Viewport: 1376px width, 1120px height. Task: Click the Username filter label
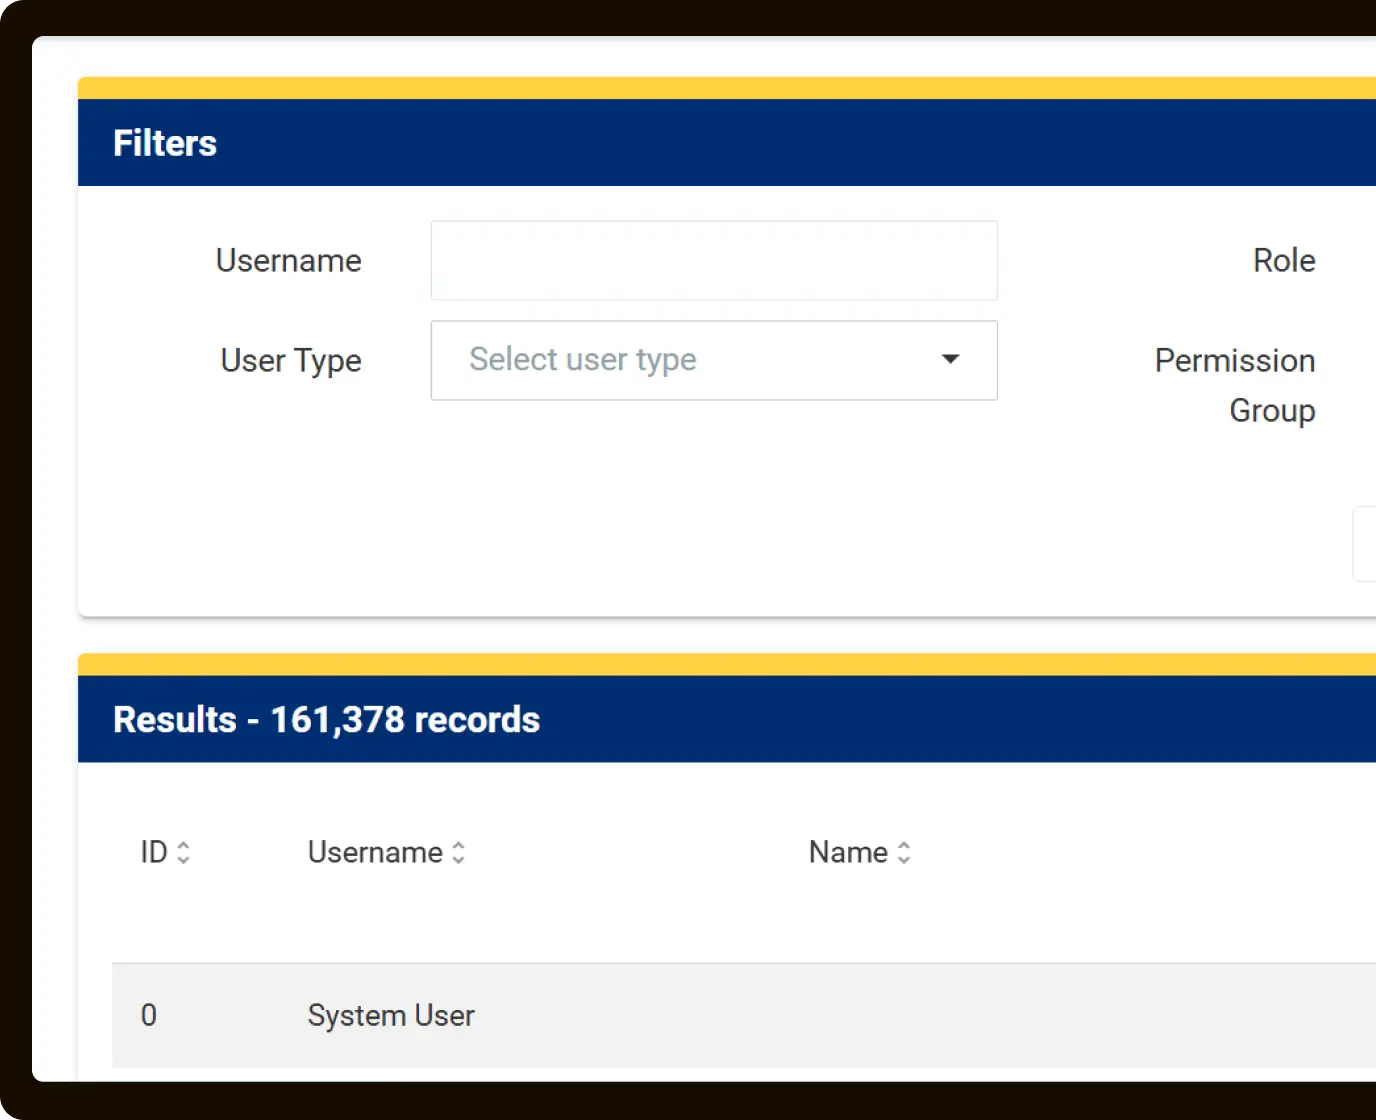288,260
